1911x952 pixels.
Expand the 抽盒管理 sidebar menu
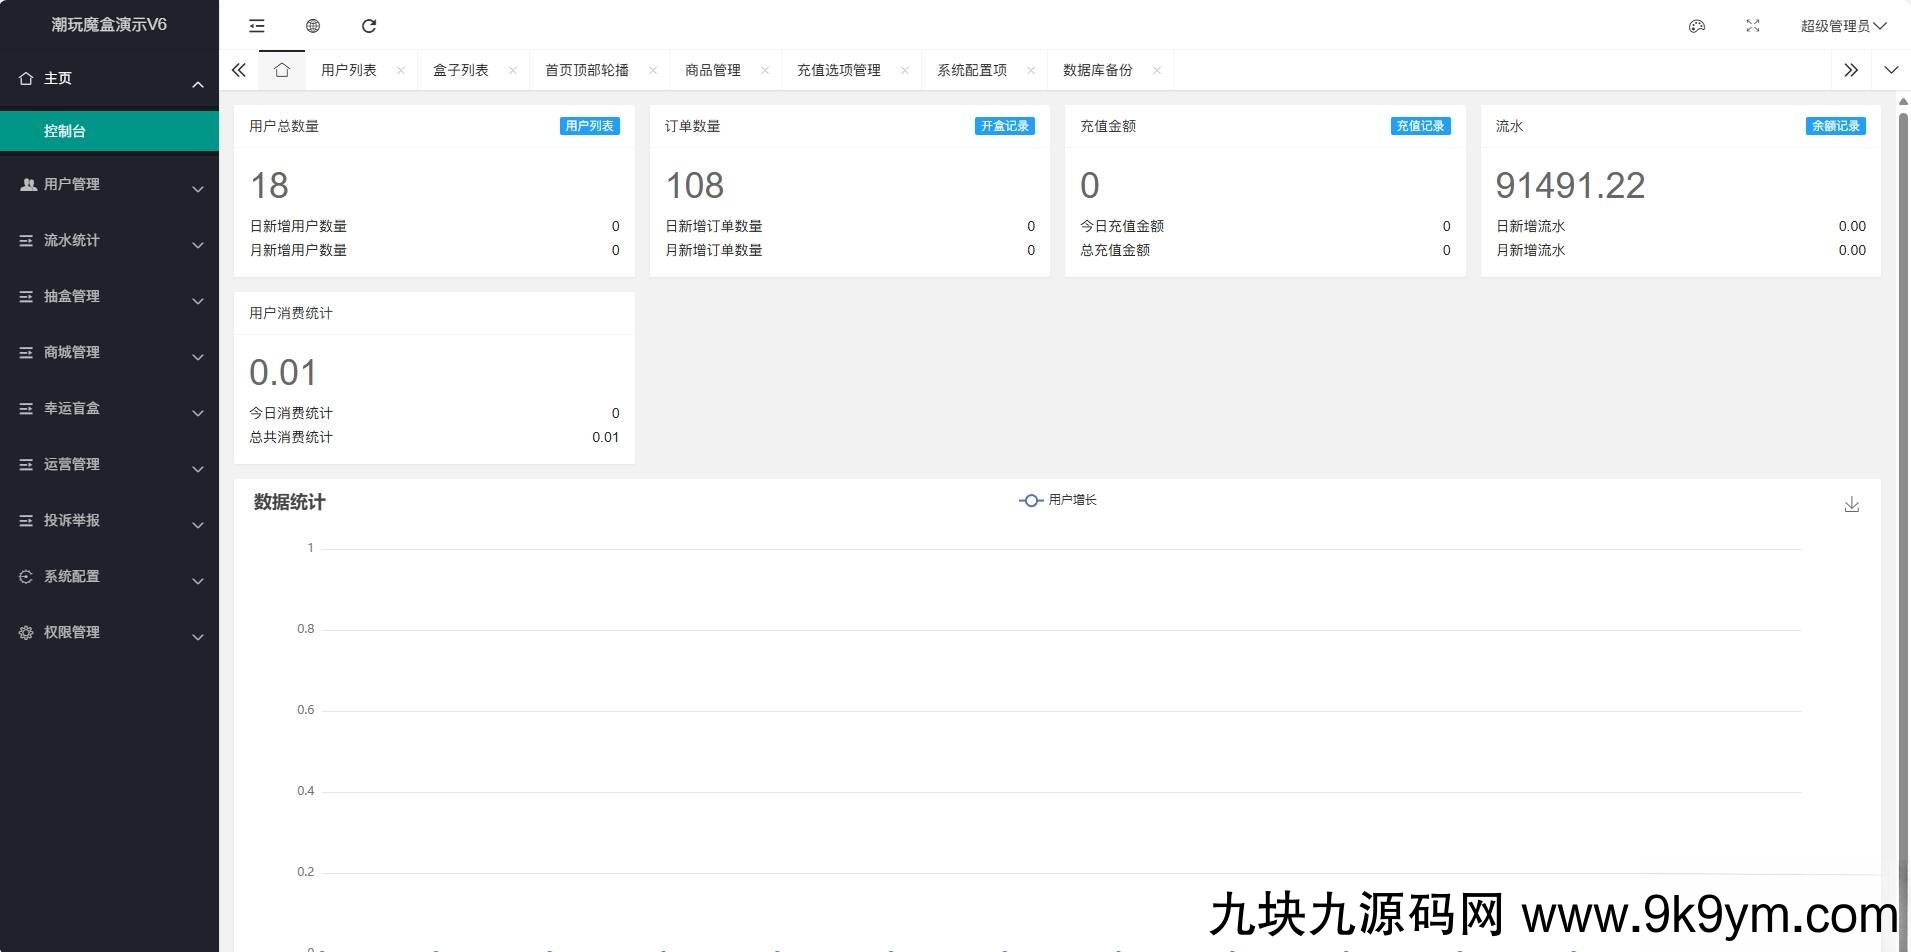point(110,297)
